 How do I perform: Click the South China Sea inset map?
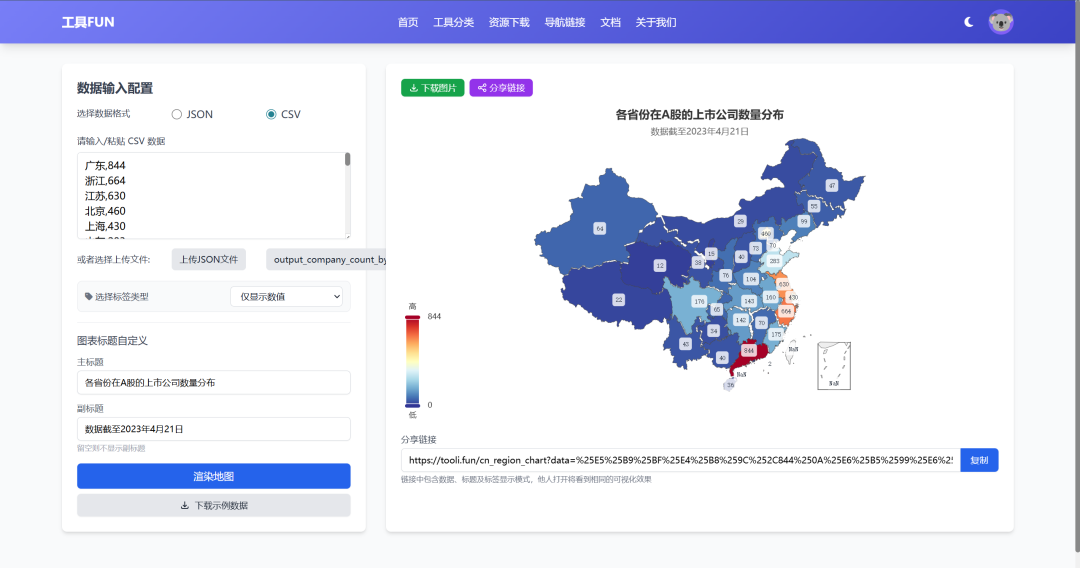833,365
